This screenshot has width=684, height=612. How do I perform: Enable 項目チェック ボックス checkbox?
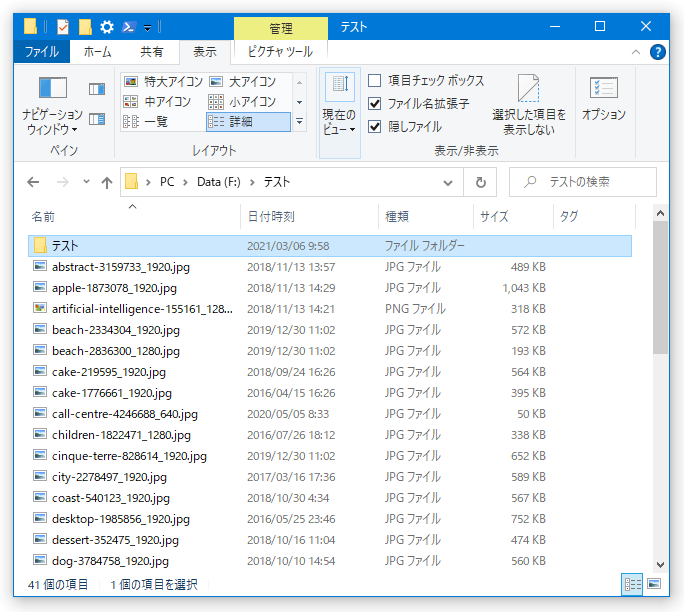[x=375, y=81]
